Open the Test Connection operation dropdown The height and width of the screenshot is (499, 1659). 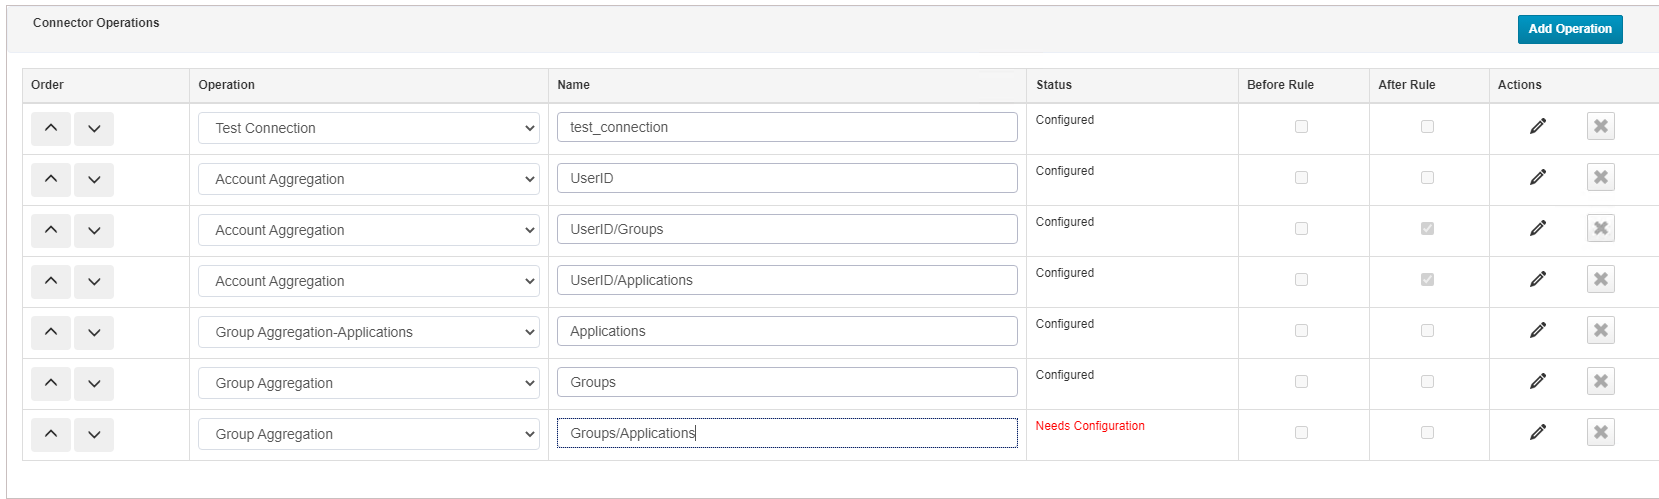click(x=369, y=128)
